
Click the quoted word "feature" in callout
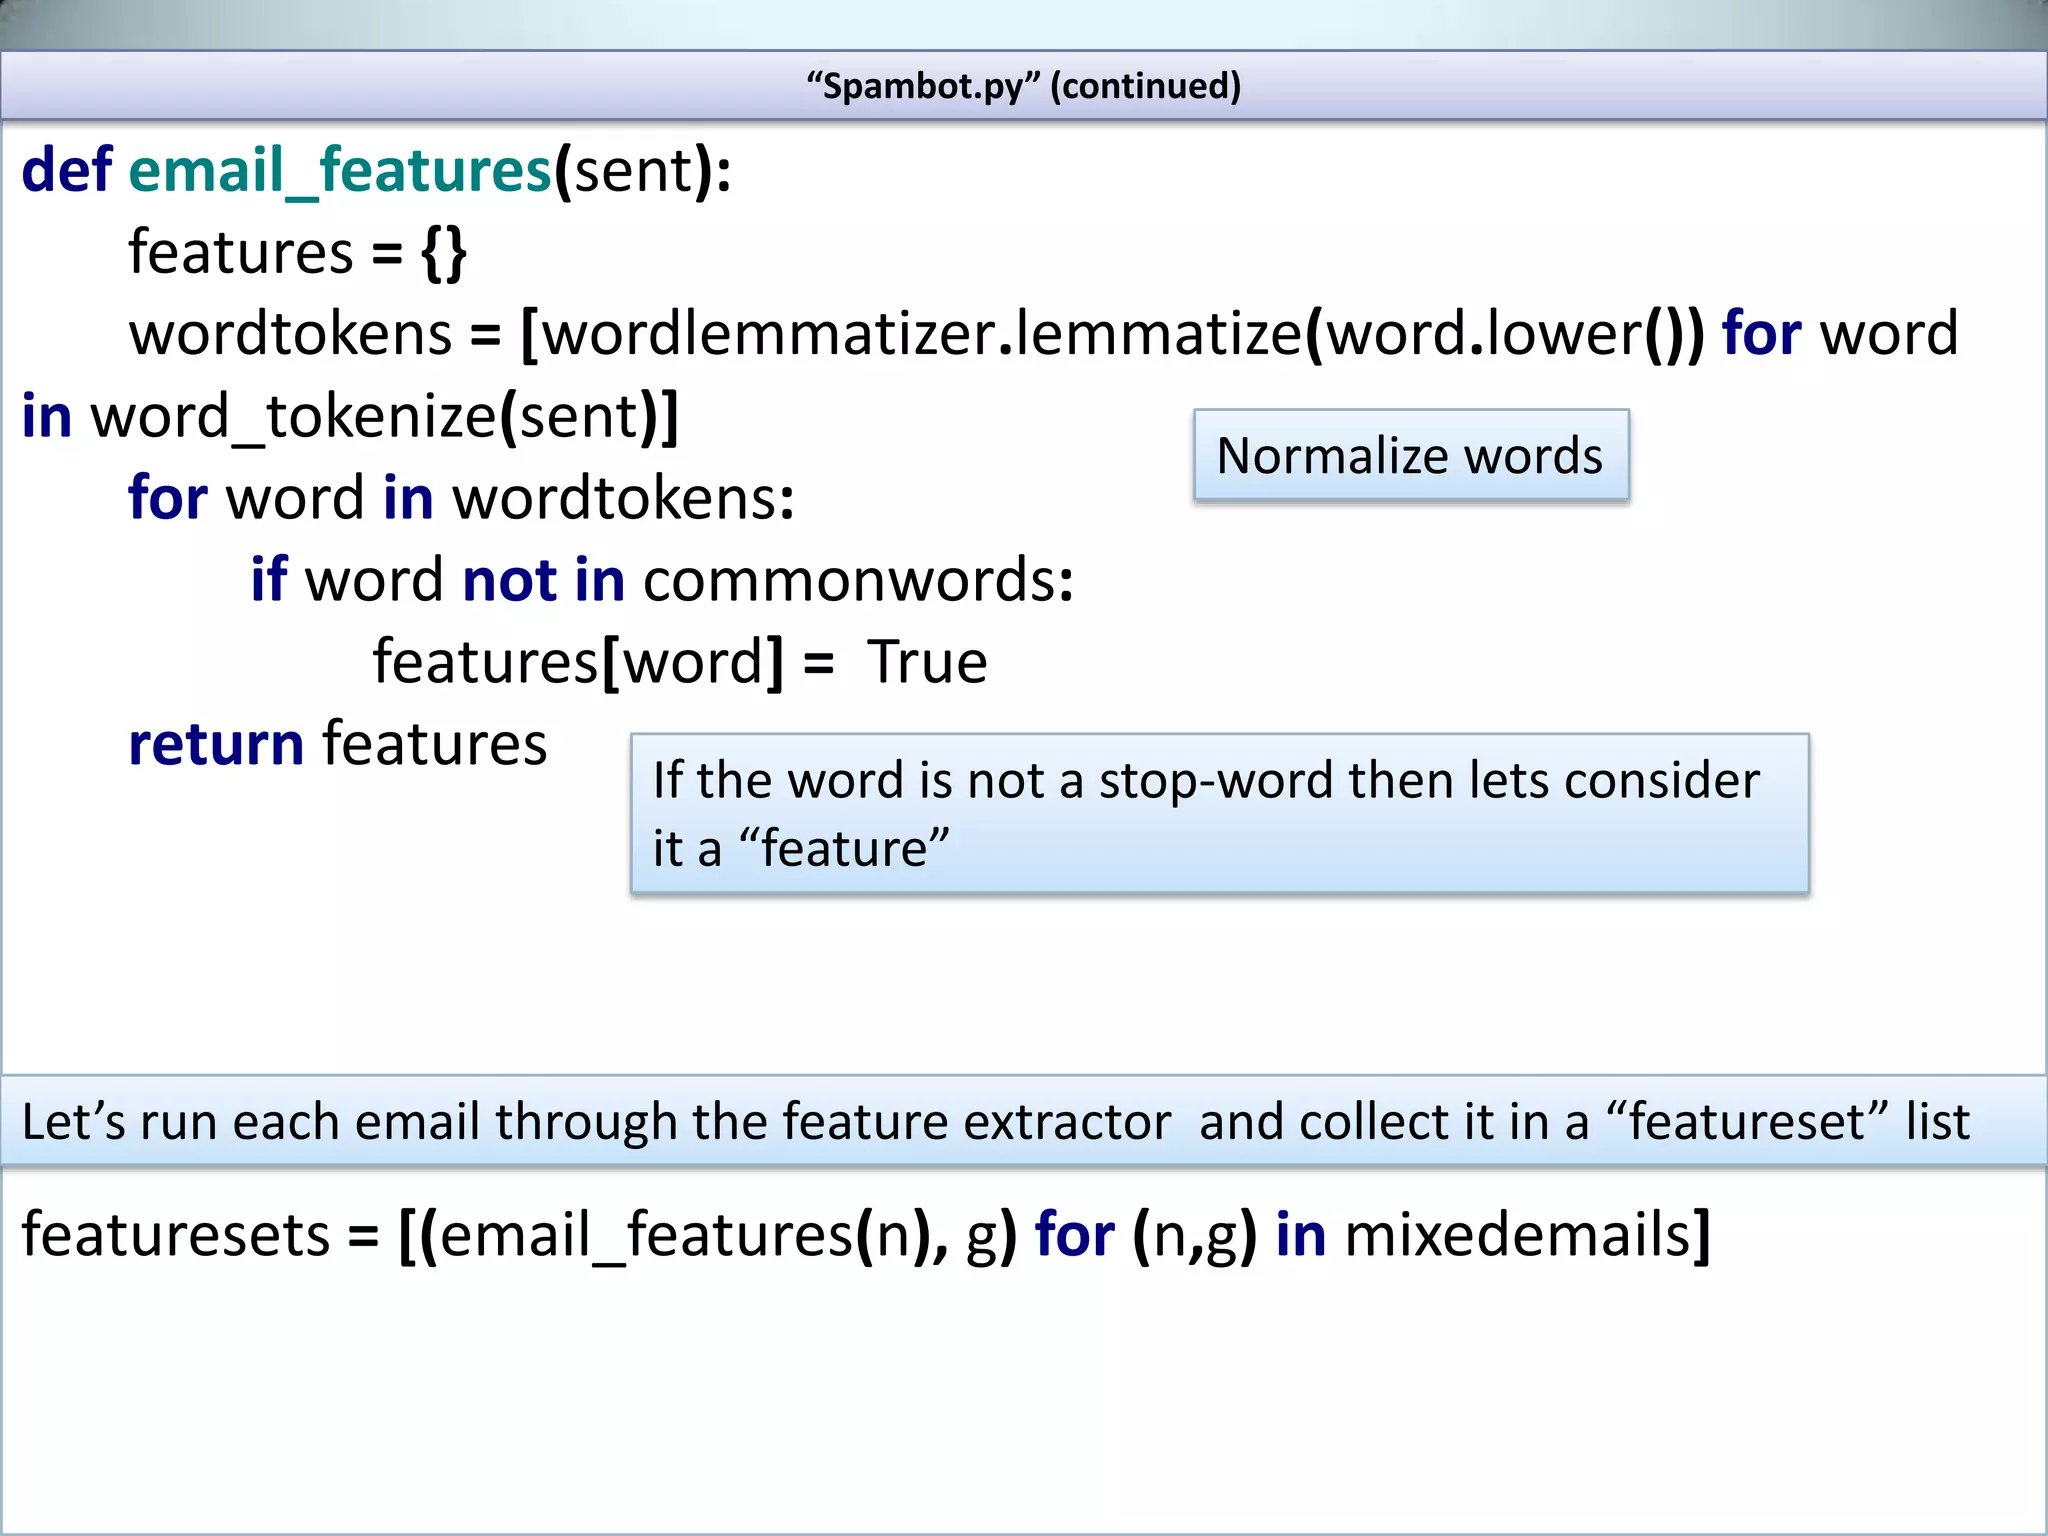(844, 849)
